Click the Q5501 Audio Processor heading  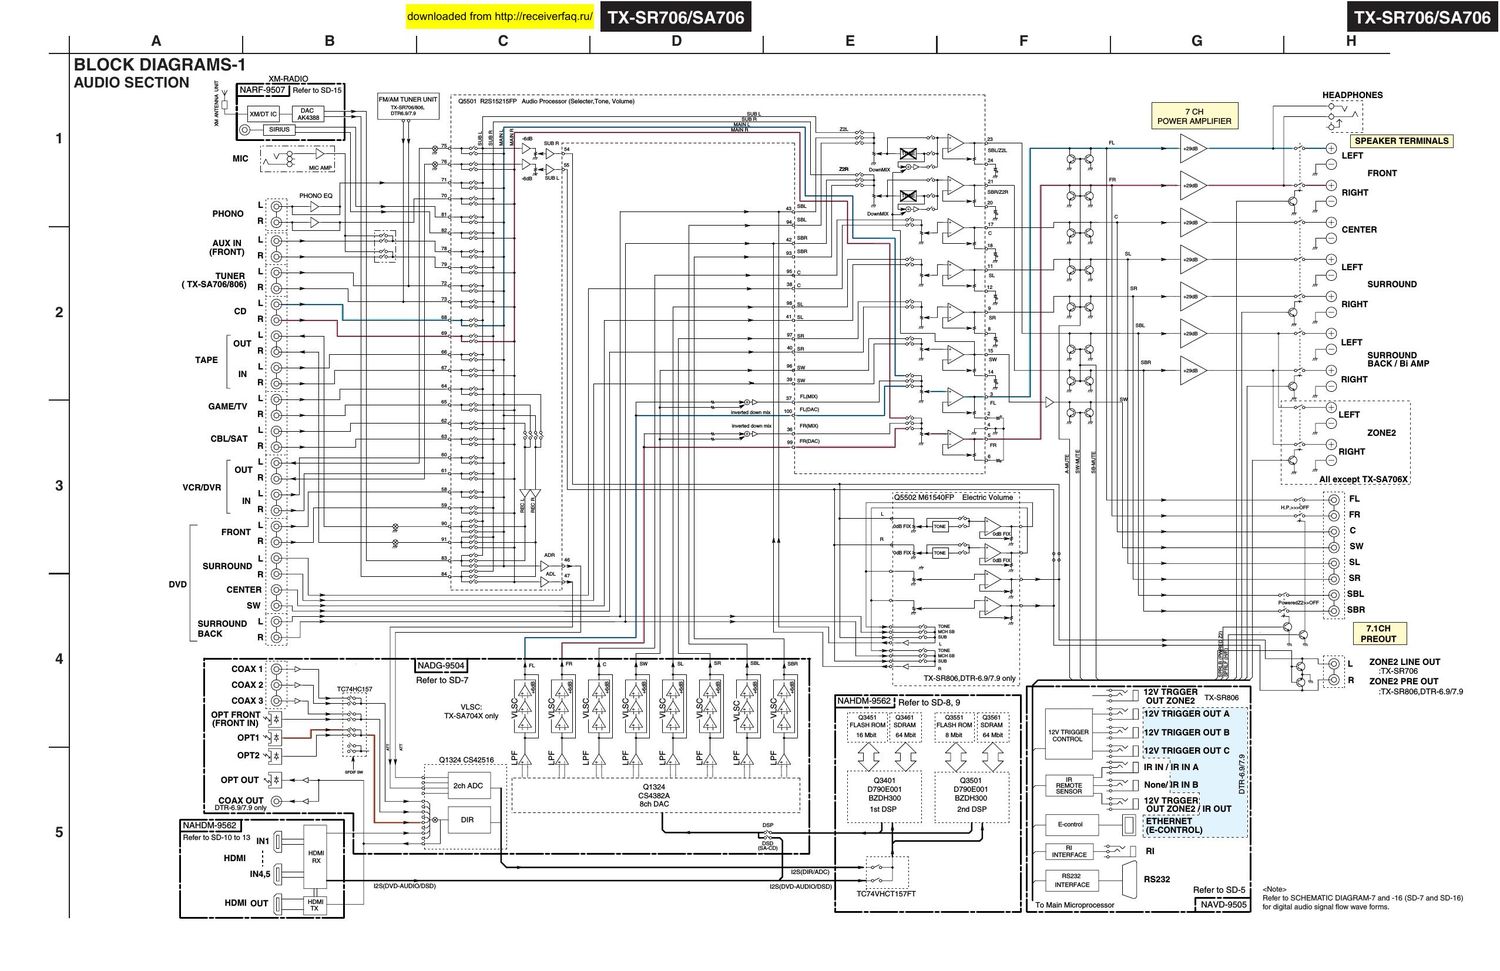(546, 101)
